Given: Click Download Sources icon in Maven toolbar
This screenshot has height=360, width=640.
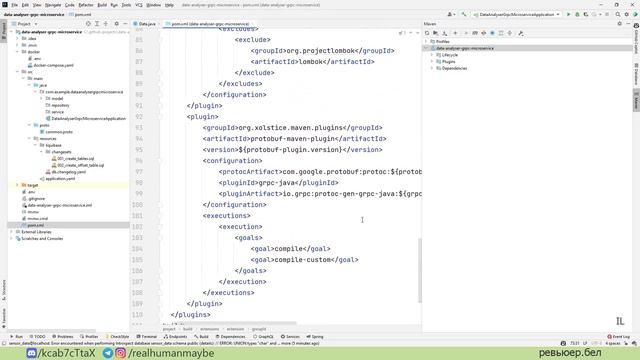Looking at the screenshot, I should tap(444, 33).
